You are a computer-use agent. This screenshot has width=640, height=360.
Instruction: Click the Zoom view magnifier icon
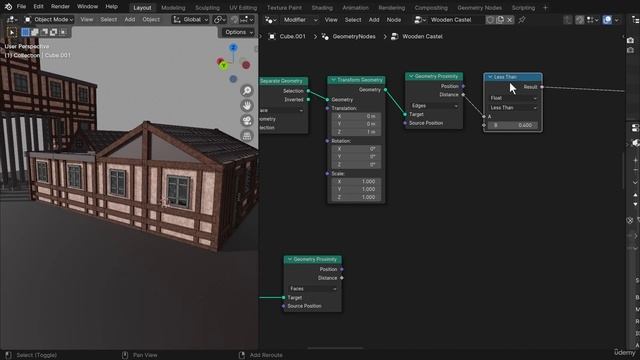coord(247,91)
